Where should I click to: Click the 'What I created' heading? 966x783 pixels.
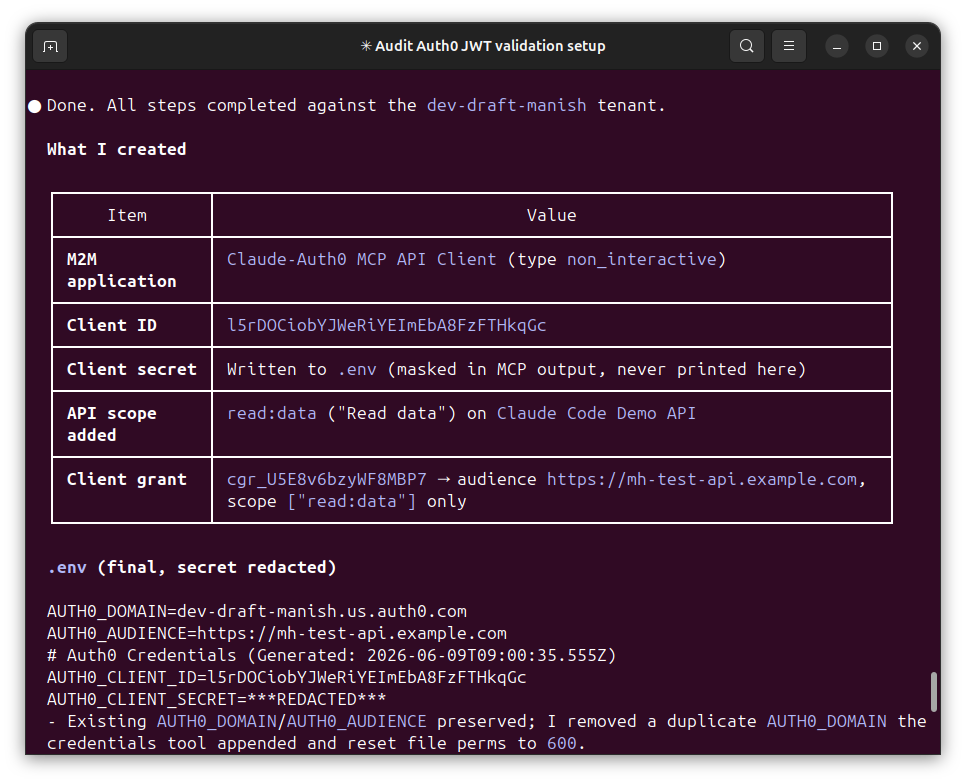(x=116, y=149)
